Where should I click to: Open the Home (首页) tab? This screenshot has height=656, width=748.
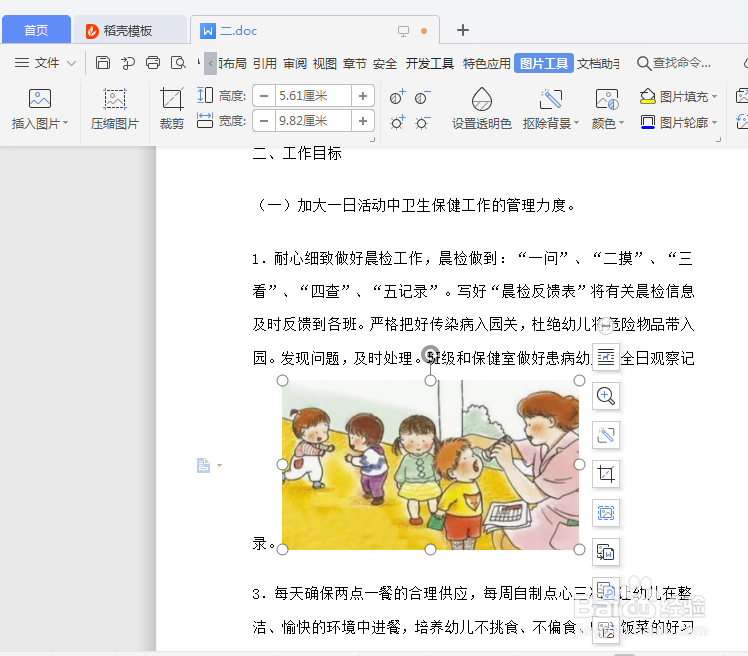pyautogui.click(x=36, y=30)
